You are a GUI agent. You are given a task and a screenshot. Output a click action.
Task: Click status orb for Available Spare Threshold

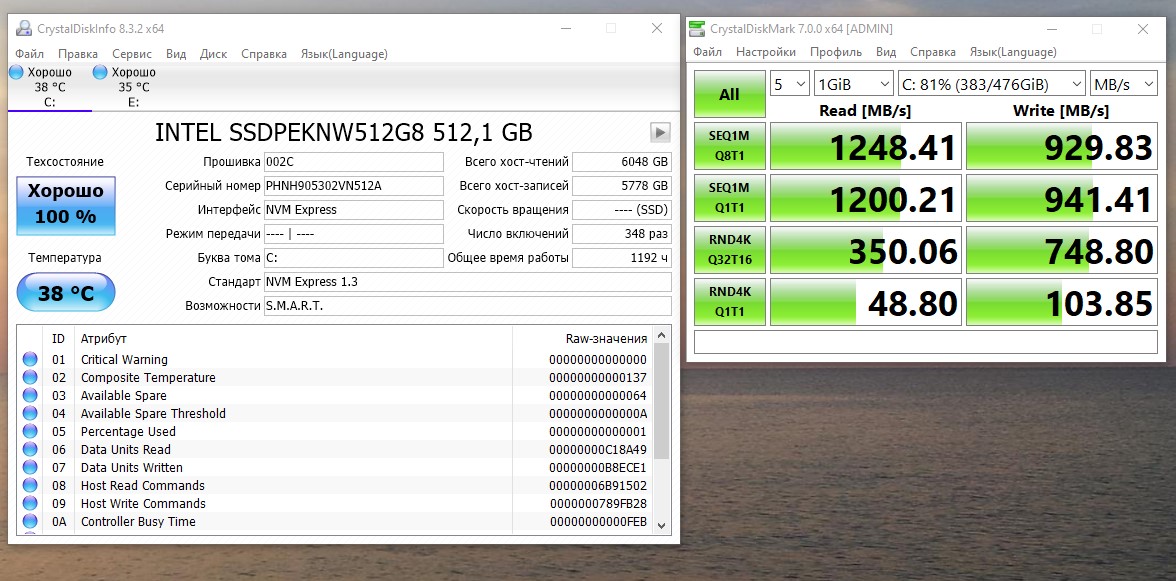tap(30, 414)
